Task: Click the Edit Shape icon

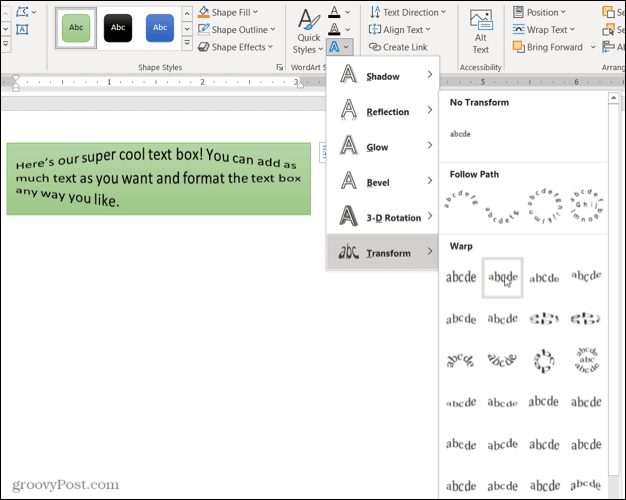Action: (22, 12)
